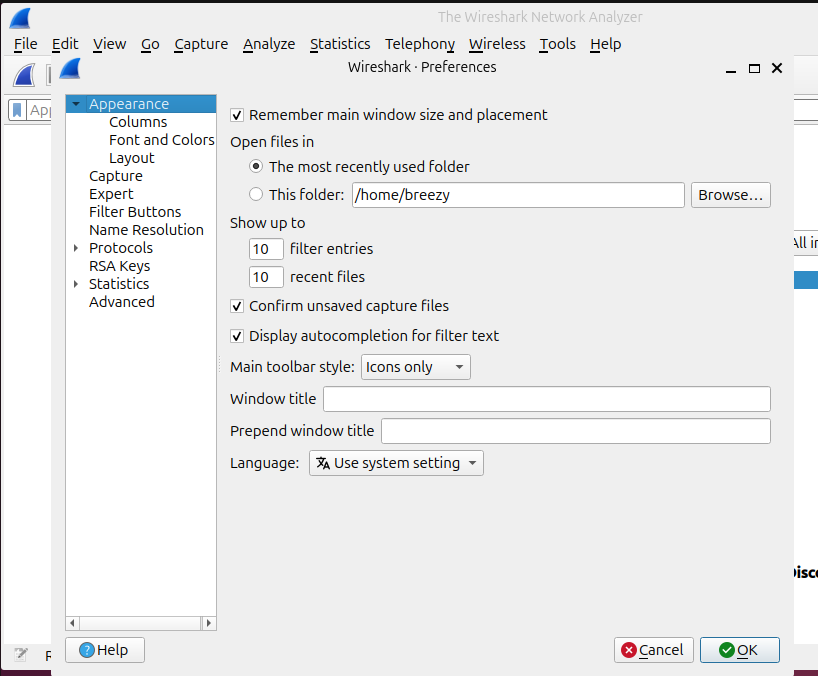This screenshot has width=818, height=676.
Task: Open the Telephony menu
Action: pos(420,44)
